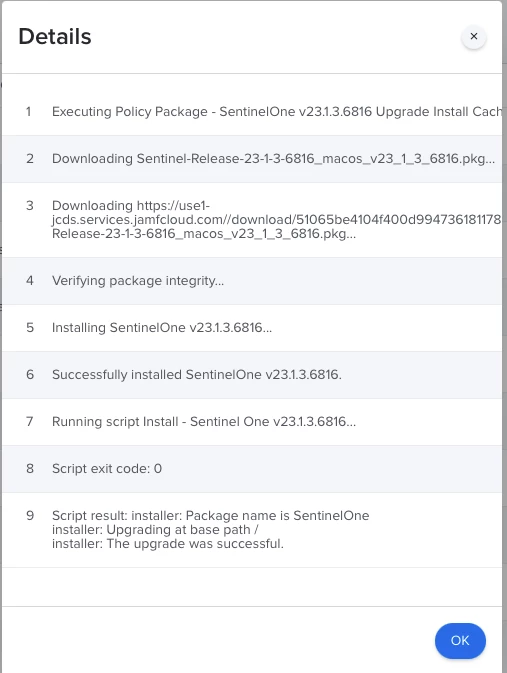Screen dimensions: 507x673
Task: Click 'Upgrading at base path' line
Action: (155, 530)
